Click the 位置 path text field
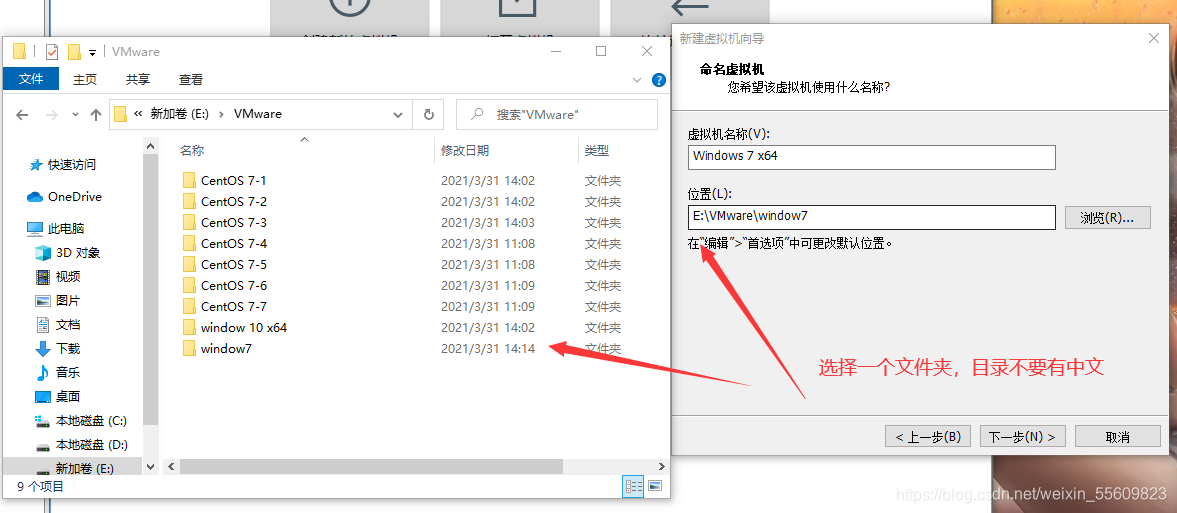This screenshot has width=1177, height=513. click(871, 217)
